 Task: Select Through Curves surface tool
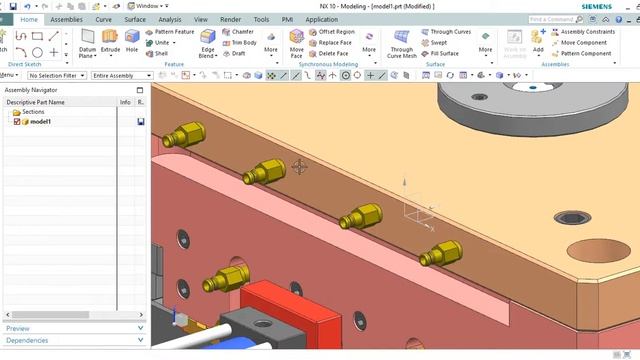pyautogui.click(x=446, y=31)
